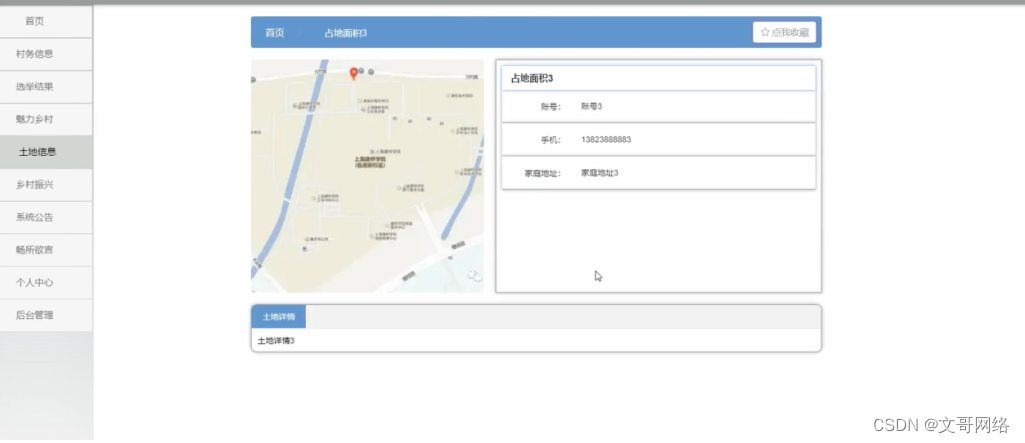The image size is (1025, 443).
Task: Click the 账号3 value
Action: (x=592, y=106)
